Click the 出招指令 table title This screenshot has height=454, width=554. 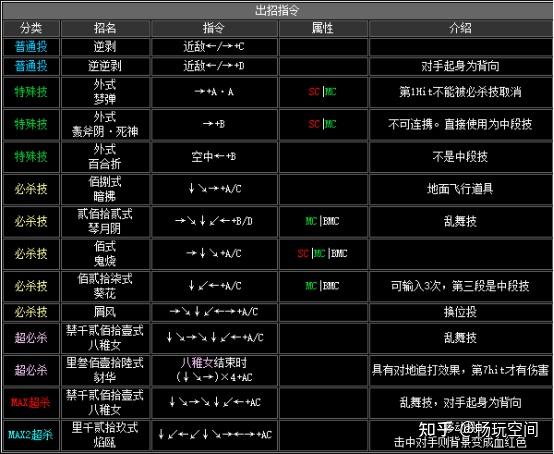click(277, 10)
